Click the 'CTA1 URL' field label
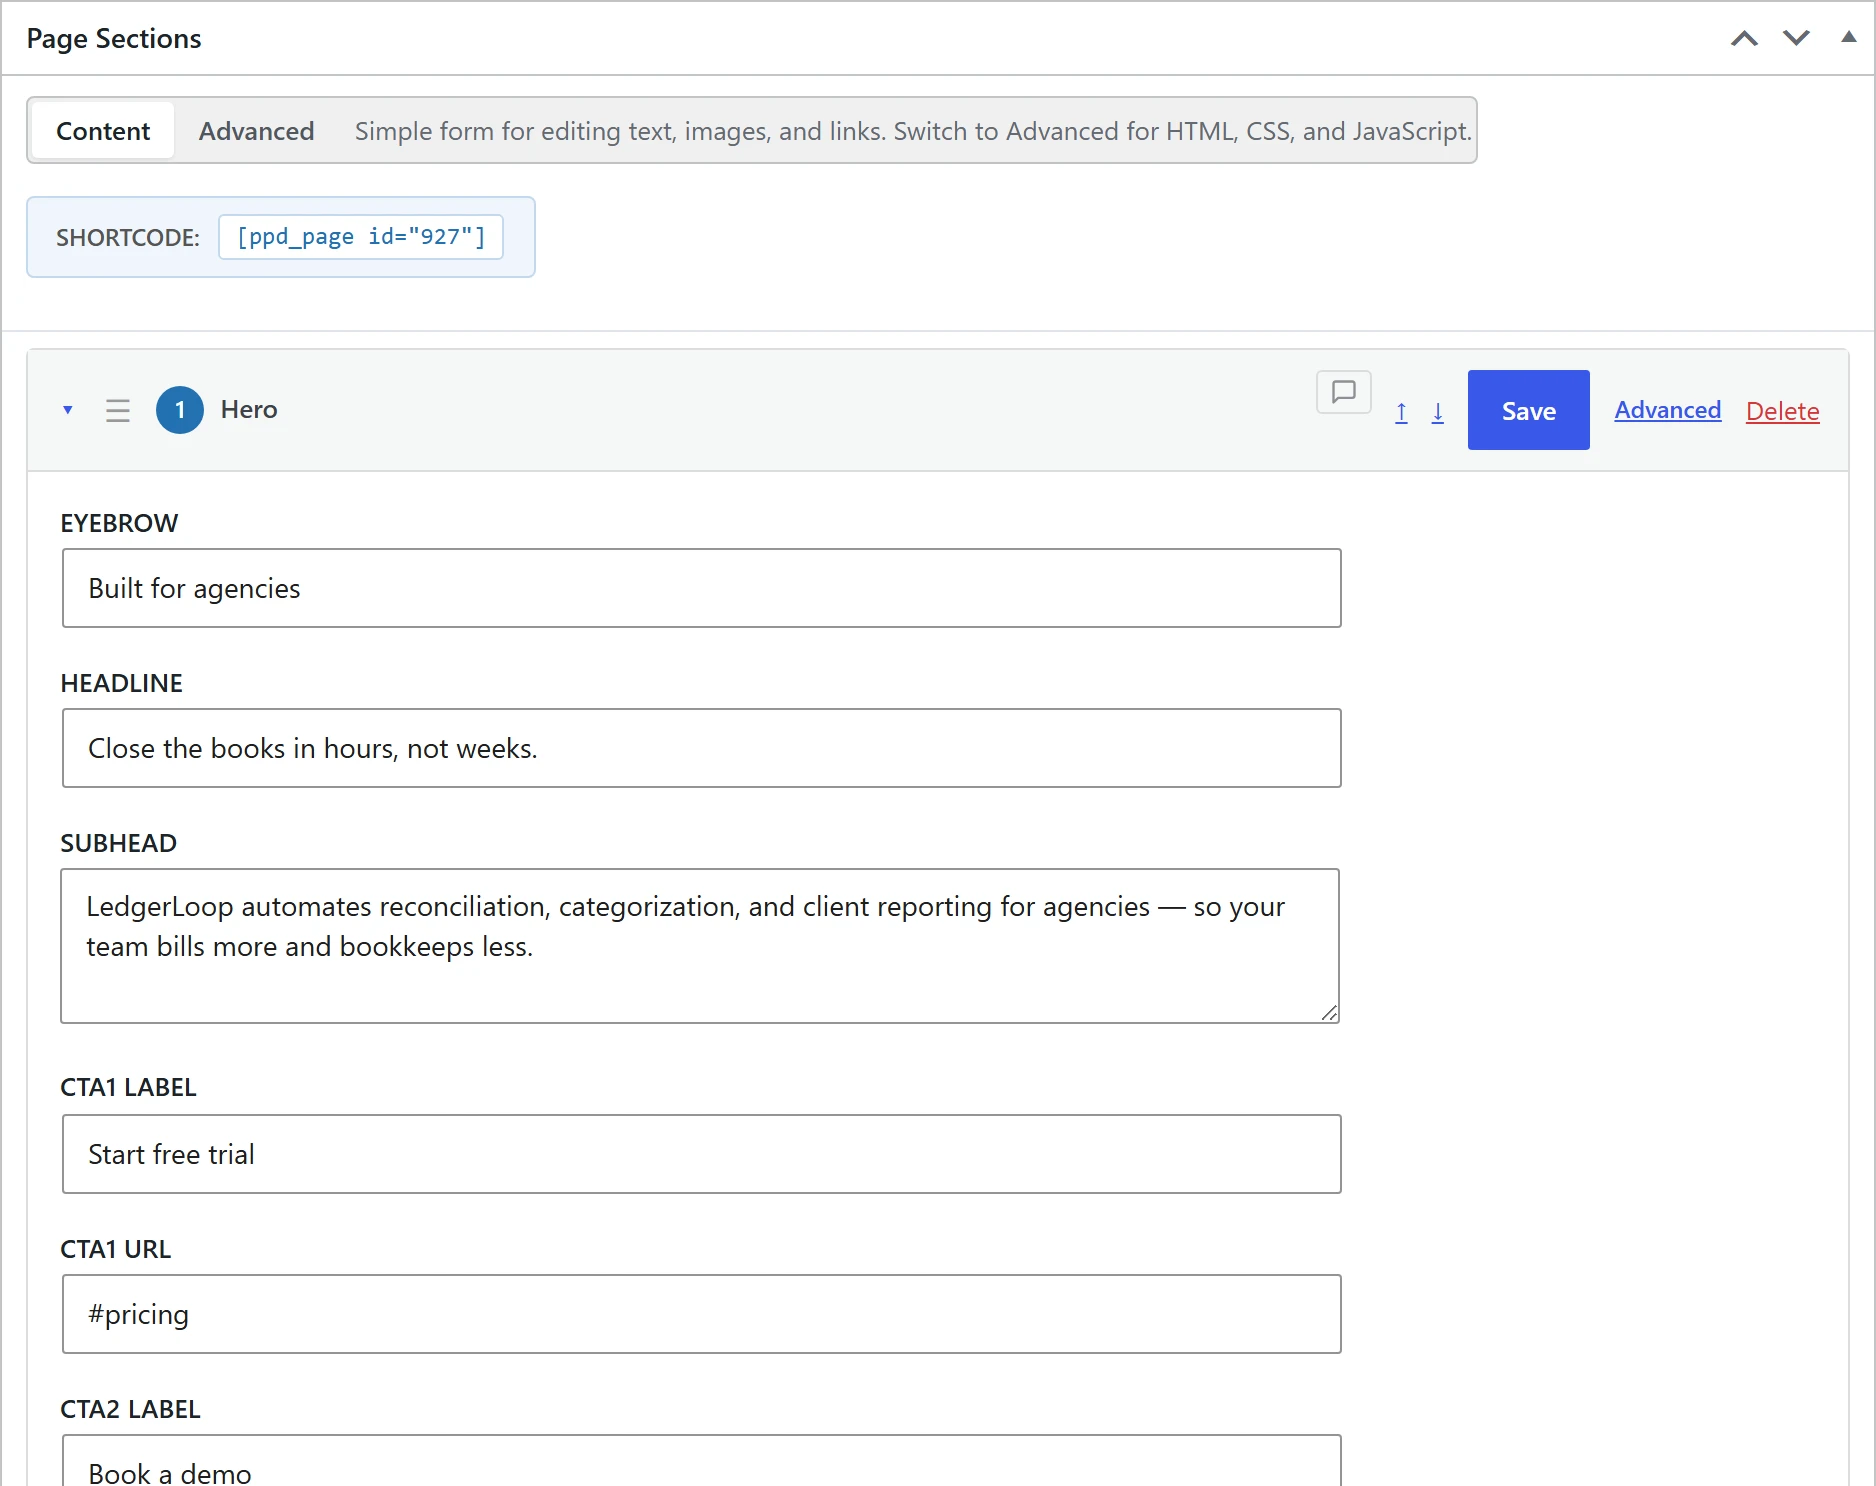 [x=116, y=1249]
